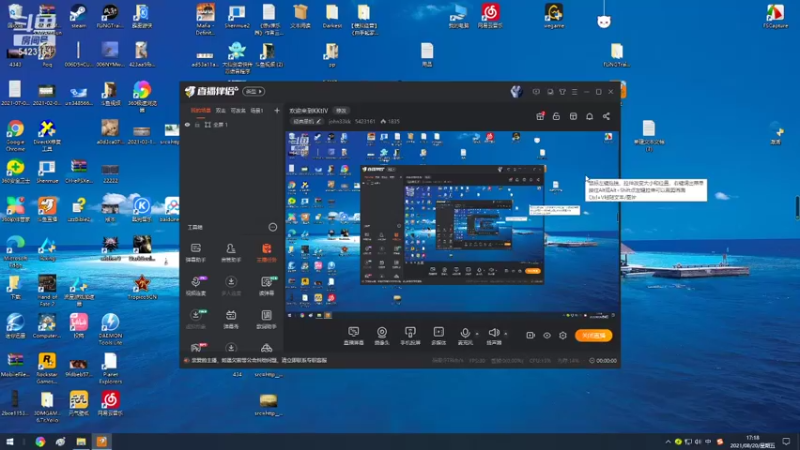
Task: Open the danmaku assistant (弹幕助手) tool
Action: (x=196, y=253)
